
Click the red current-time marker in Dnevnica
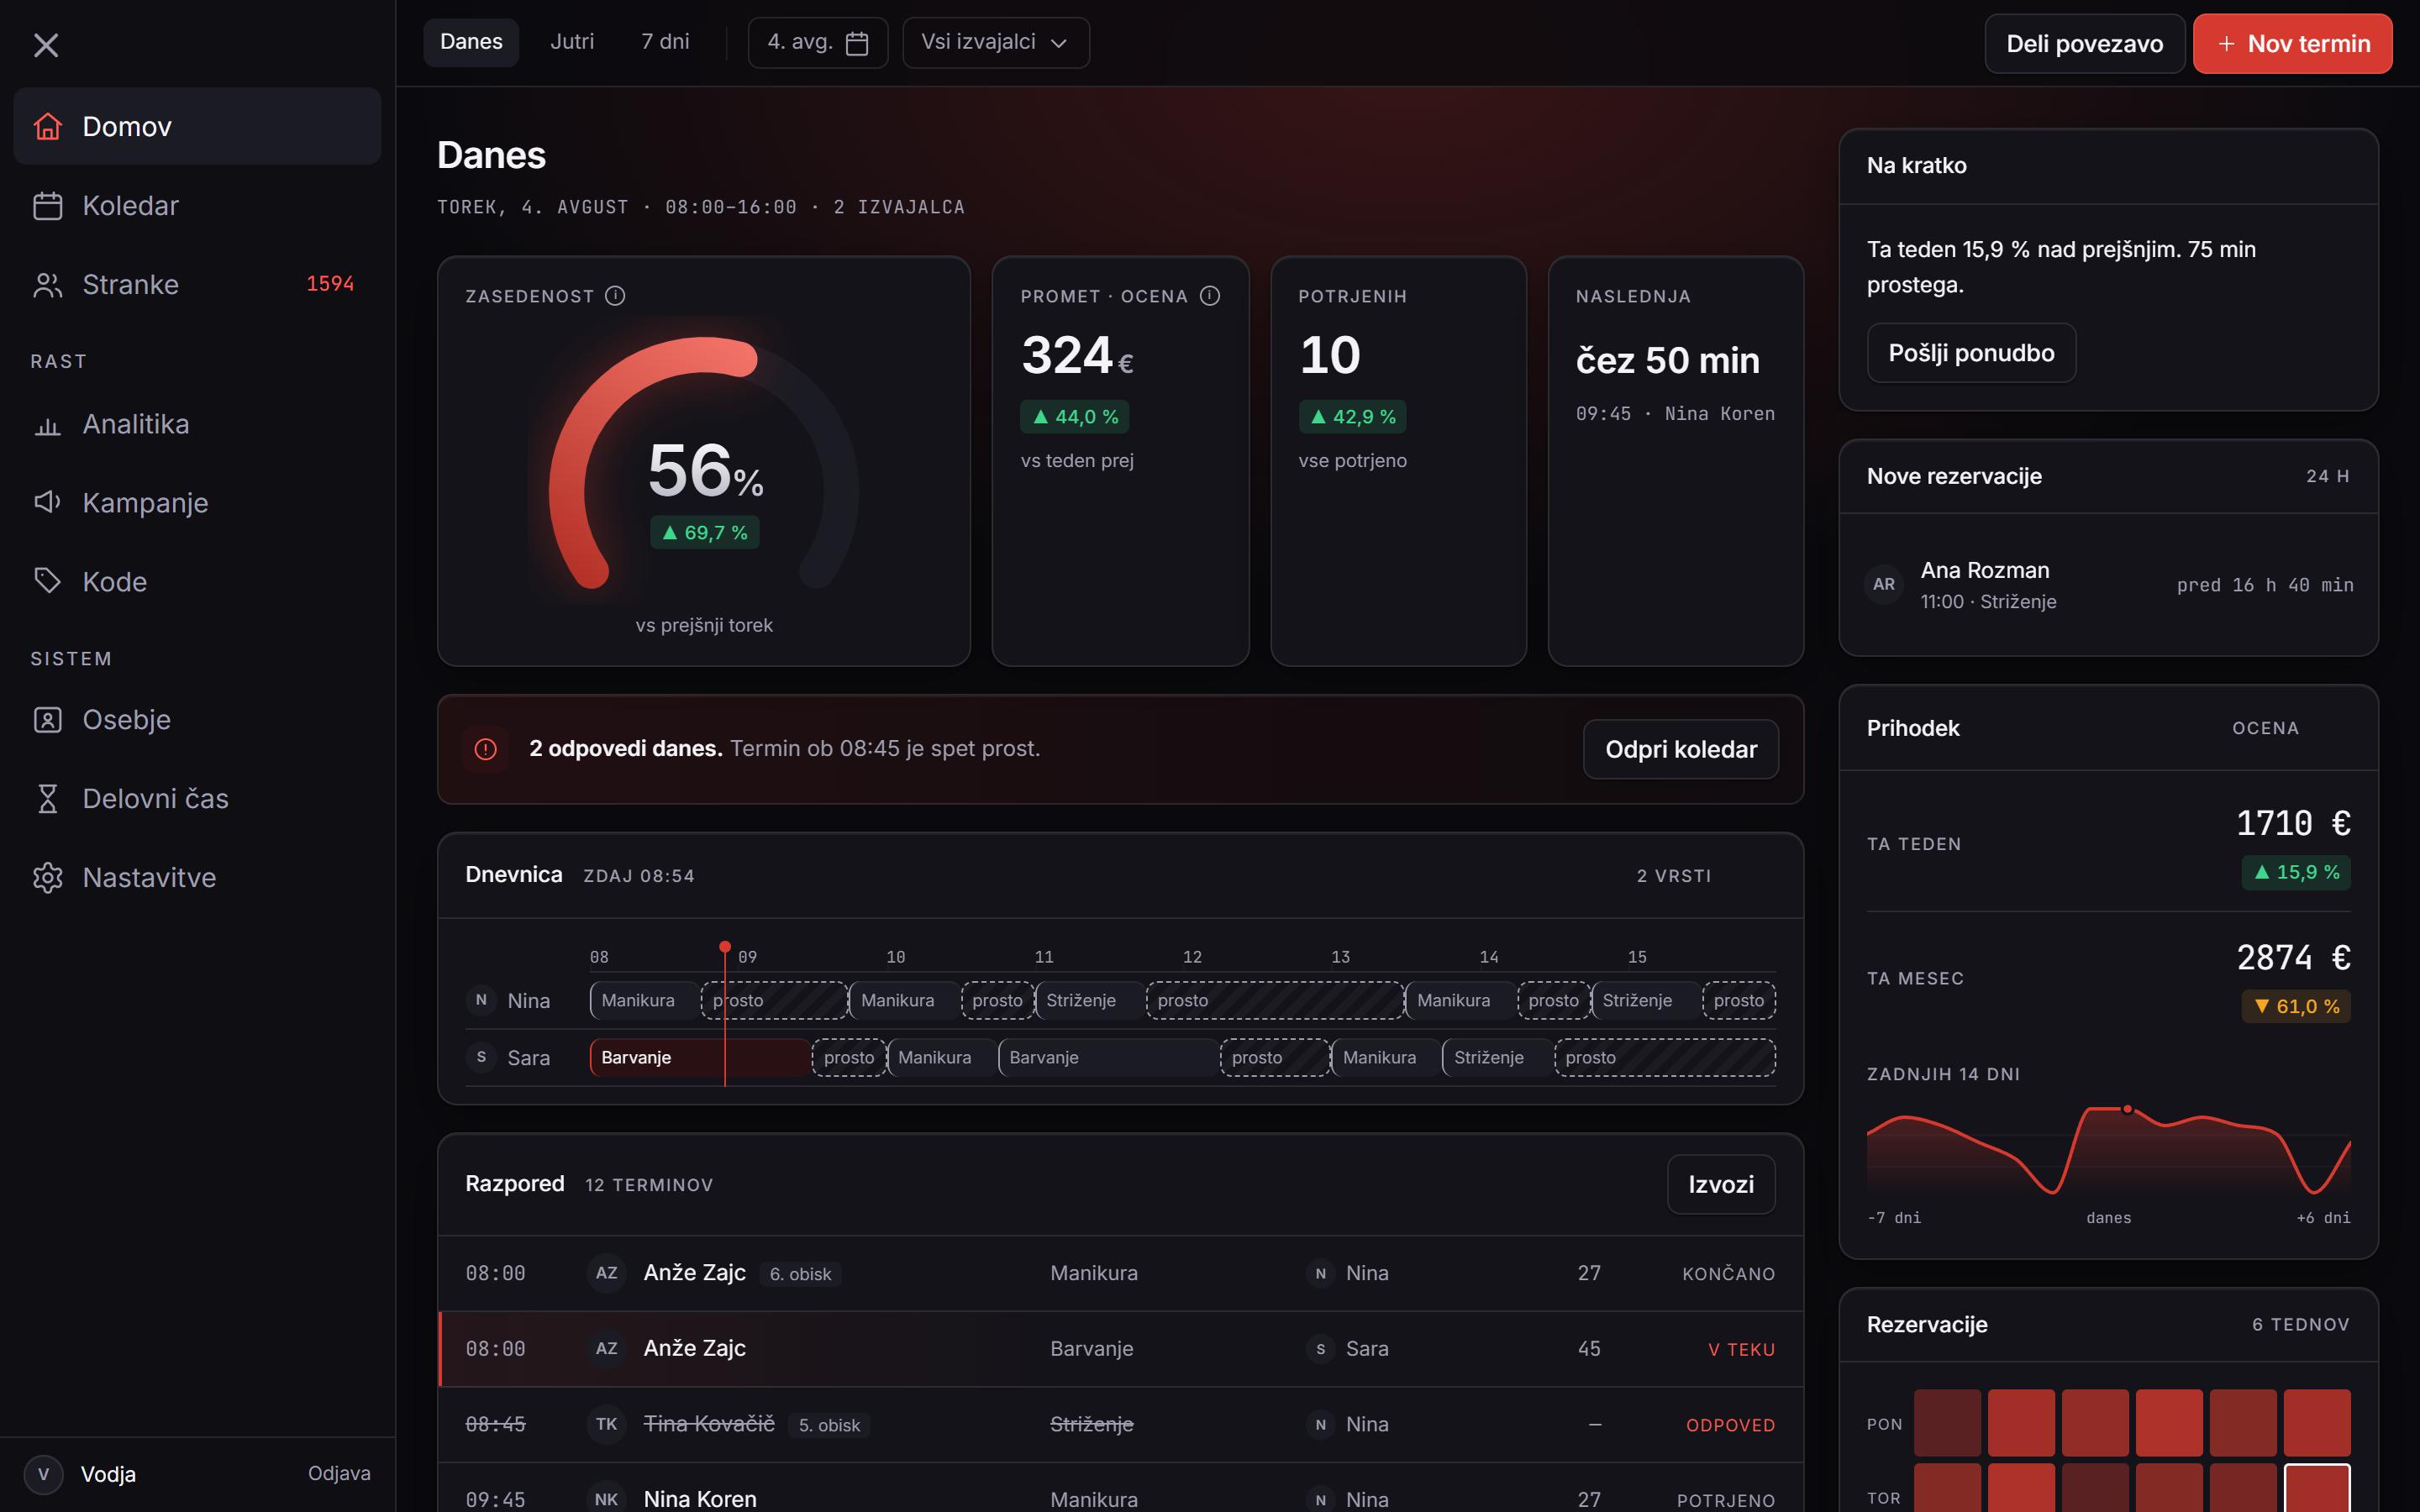[x=725, y=947]
